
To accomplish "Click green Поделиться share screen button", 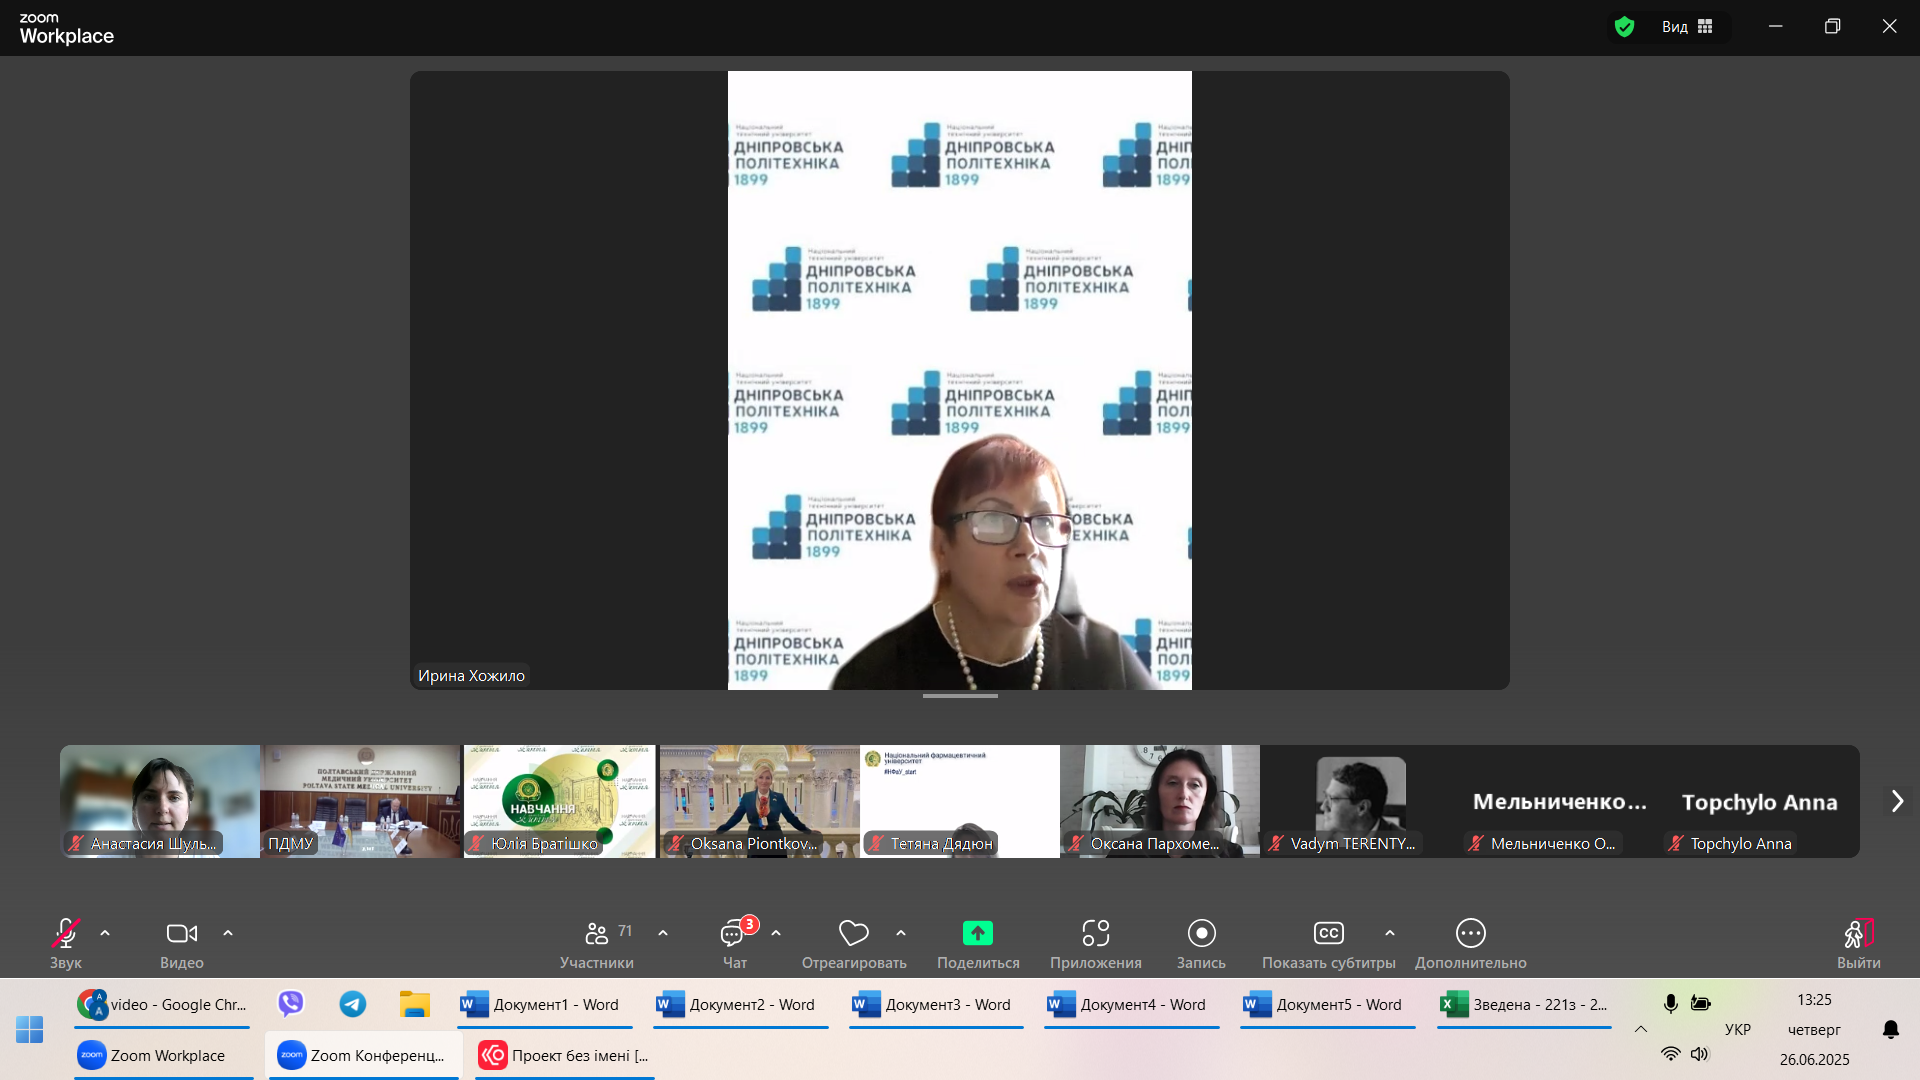I will (978, 943).
